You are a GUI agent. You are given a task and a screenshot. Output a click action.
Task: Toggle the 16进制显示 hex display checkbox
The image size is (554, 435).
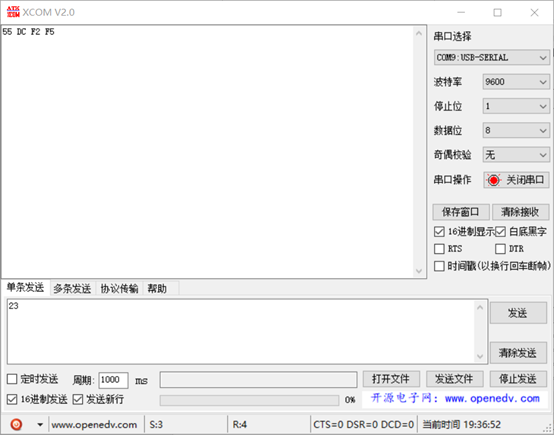[439, 232]
